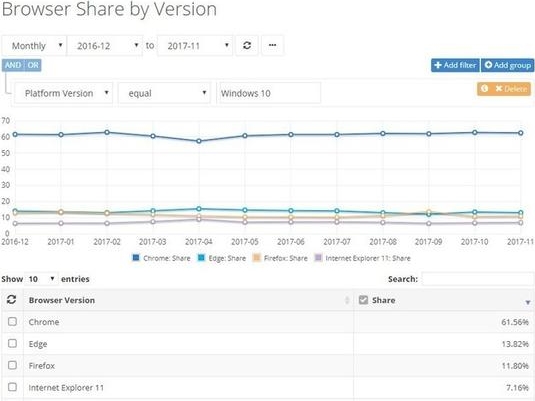Click Edge data point at 2017-04
Screen dimensions: 535x401
199,209
